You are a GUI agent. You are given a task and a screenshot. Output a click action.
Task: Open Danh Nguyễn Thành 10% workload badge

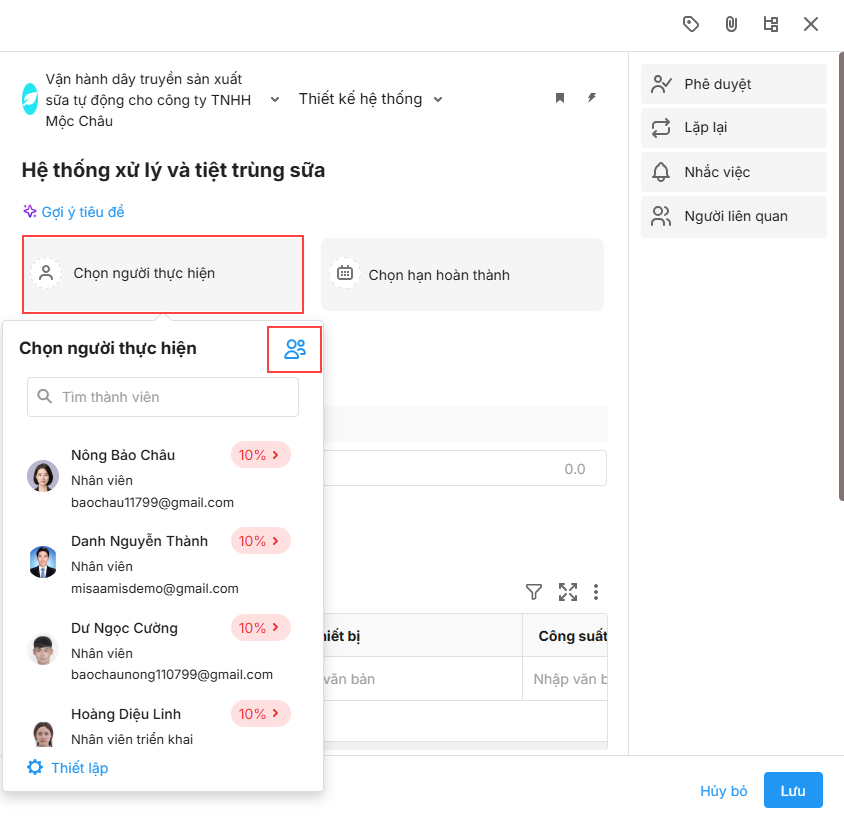(261, 540)
